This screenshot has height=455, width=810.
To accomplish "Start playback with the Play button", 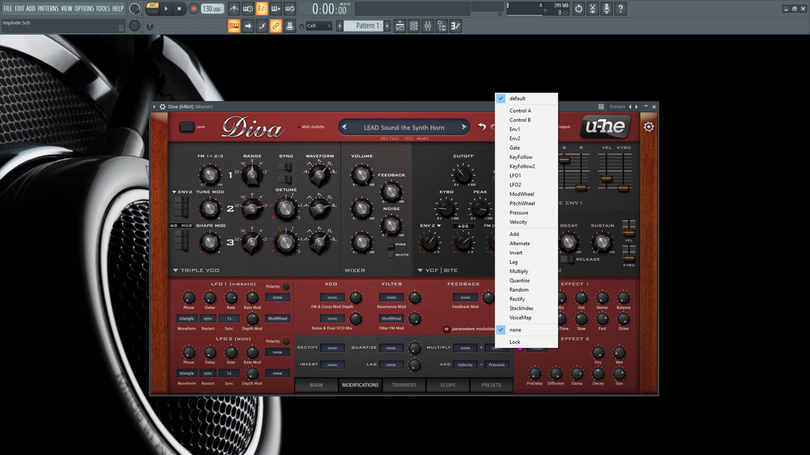I will 166,9.
